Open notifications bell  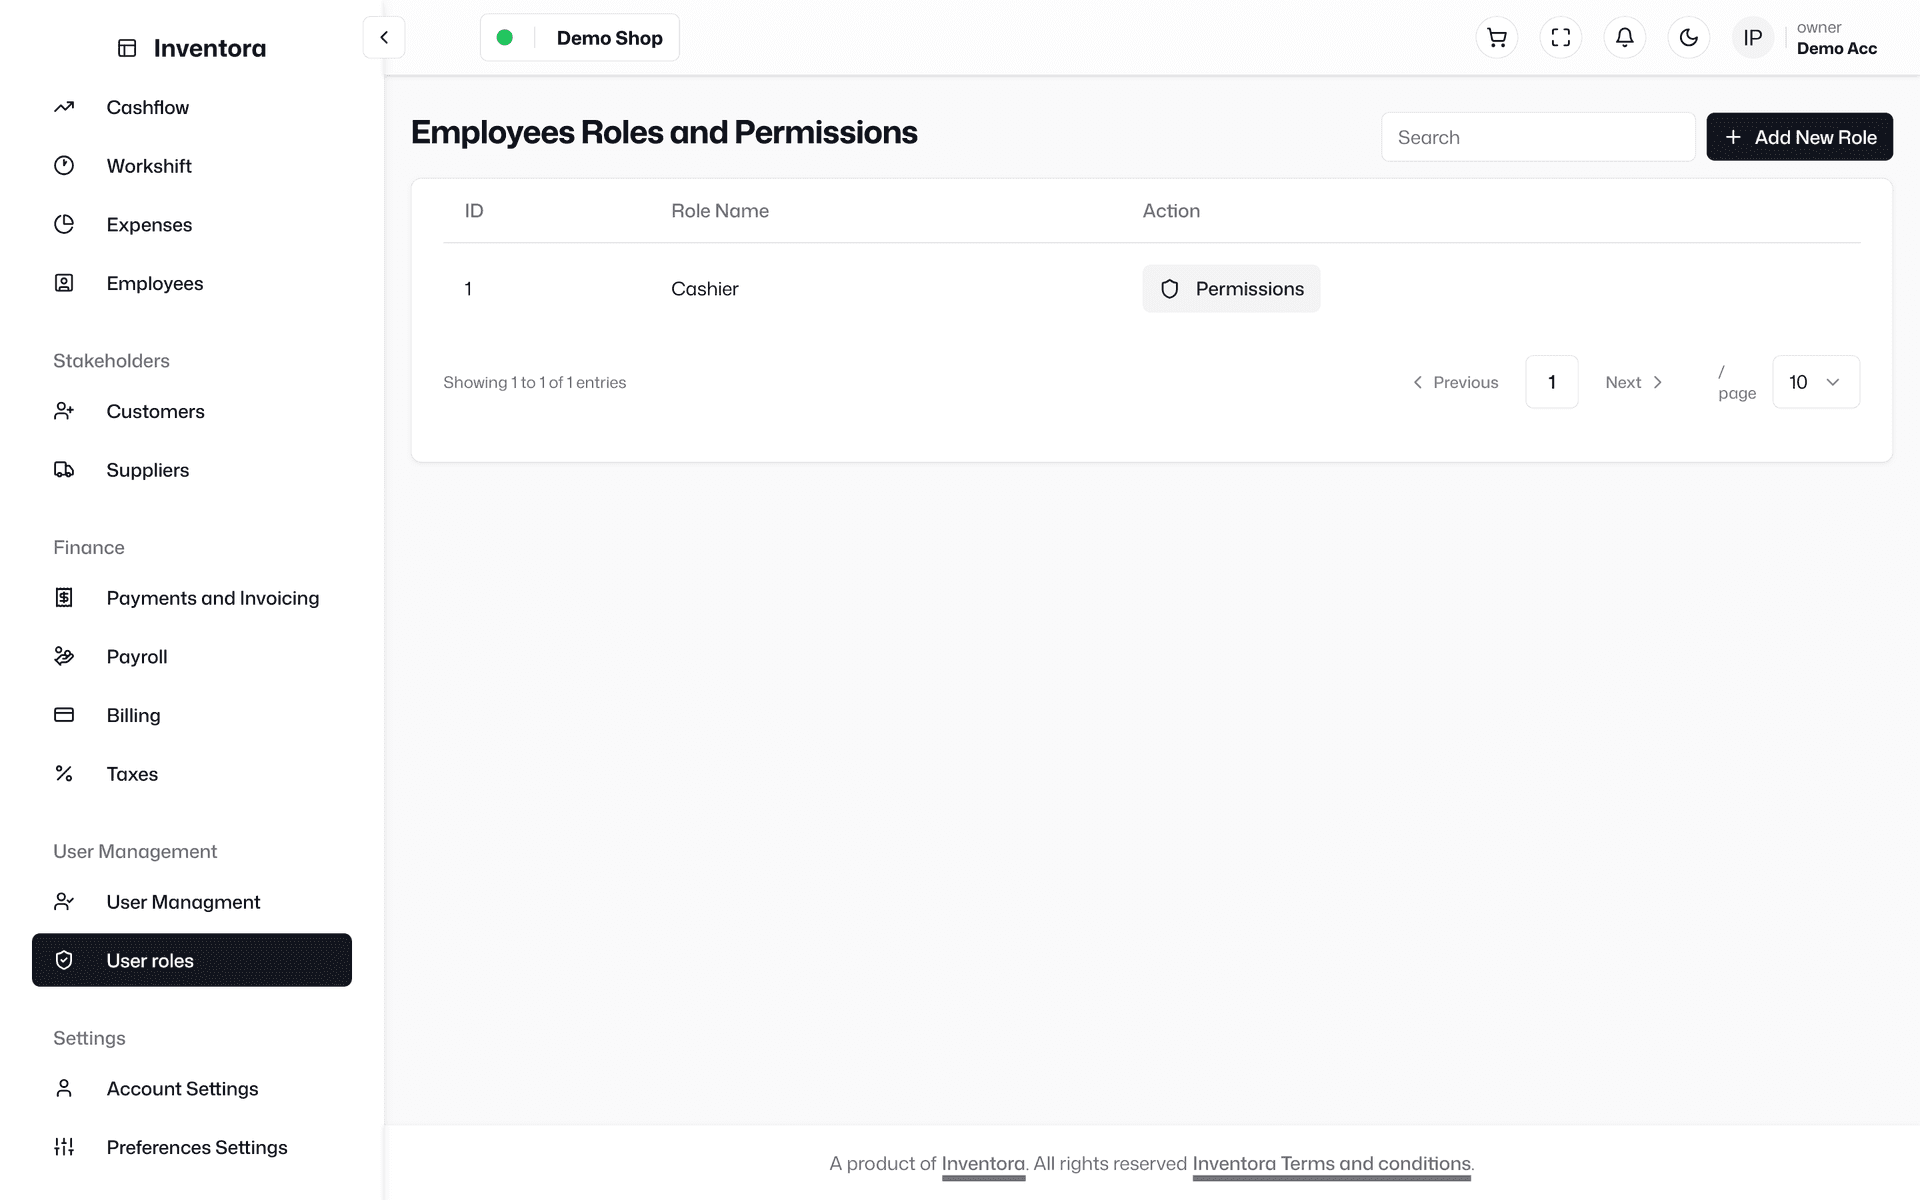point(1625,38)
